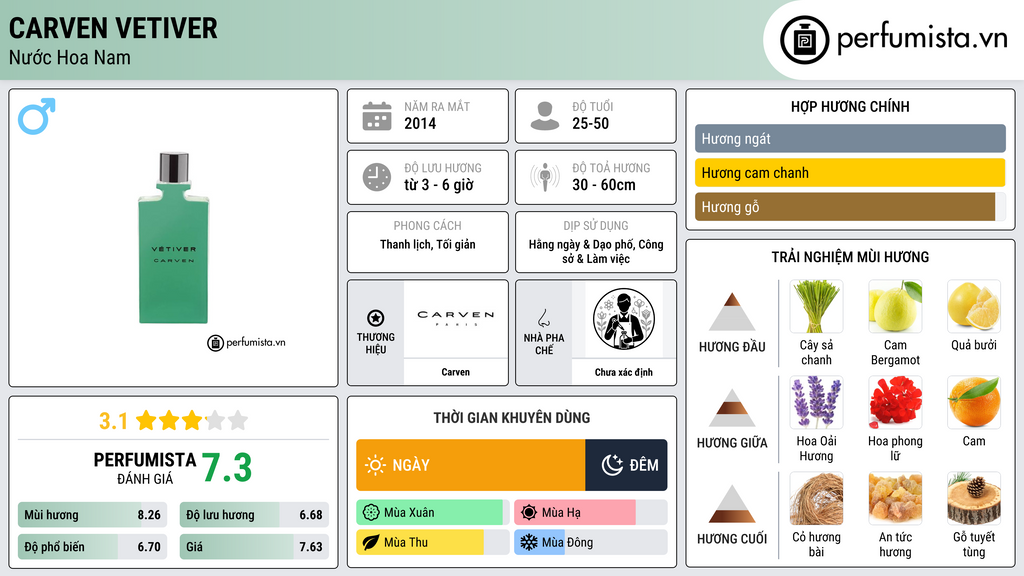Image resolution: width=1024 pixels, height=576 pixels.
Task: Click the Độ lưu hương 6.68 score bar
Action: pyautogui.click(x=254, y=515)
